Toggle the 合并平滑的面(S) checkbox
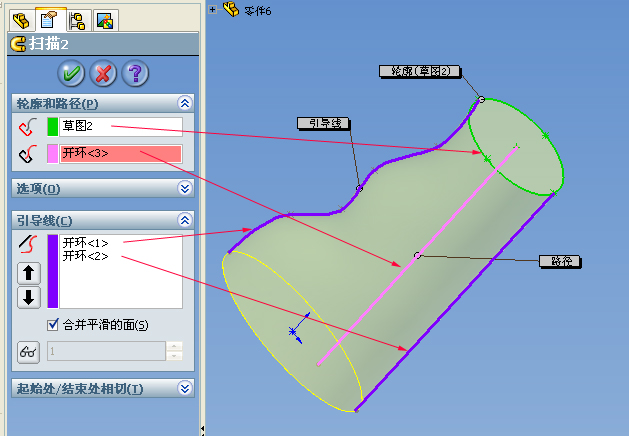 click(x=53, y=324)
